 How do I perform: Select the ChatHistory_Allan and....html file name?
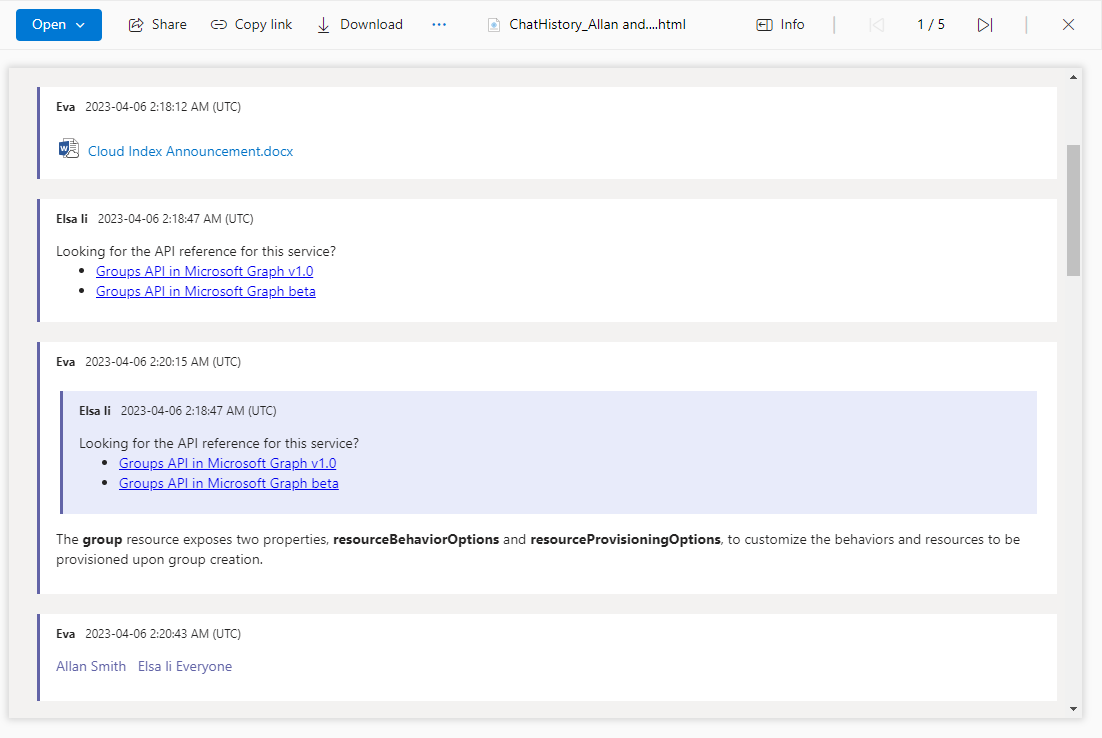[x=597, y=25]
